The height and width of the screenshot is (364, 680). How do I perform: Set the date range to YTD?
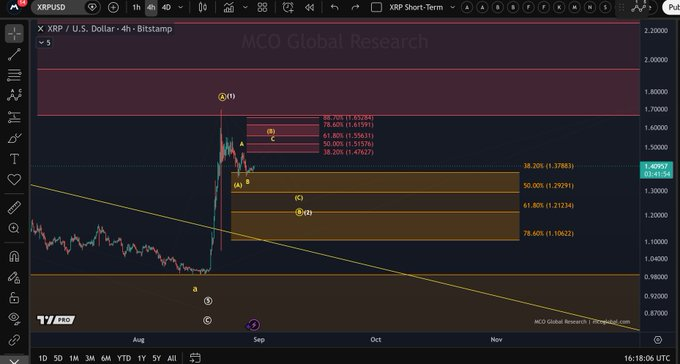pyautogui.click(x=124, y=358)
